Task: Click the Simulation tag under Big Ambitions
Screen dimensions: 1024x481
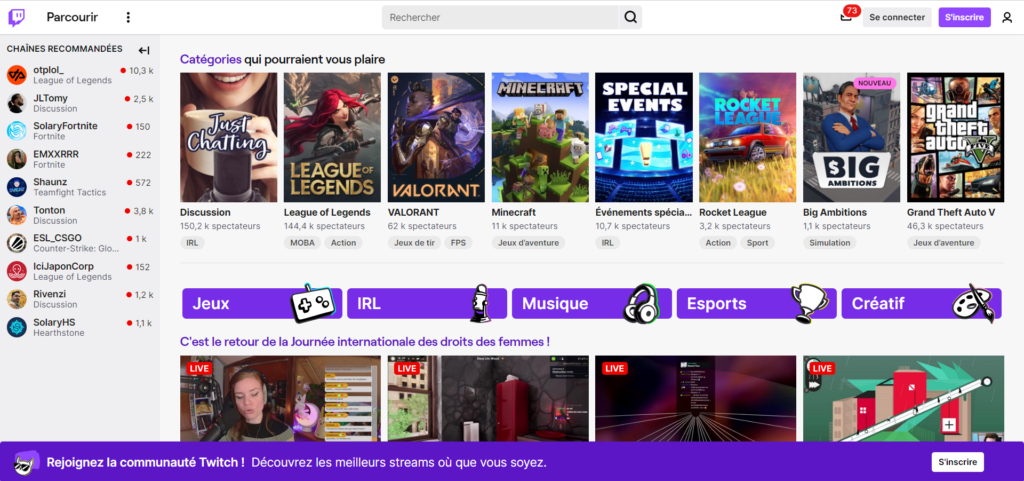Action: 829,243
